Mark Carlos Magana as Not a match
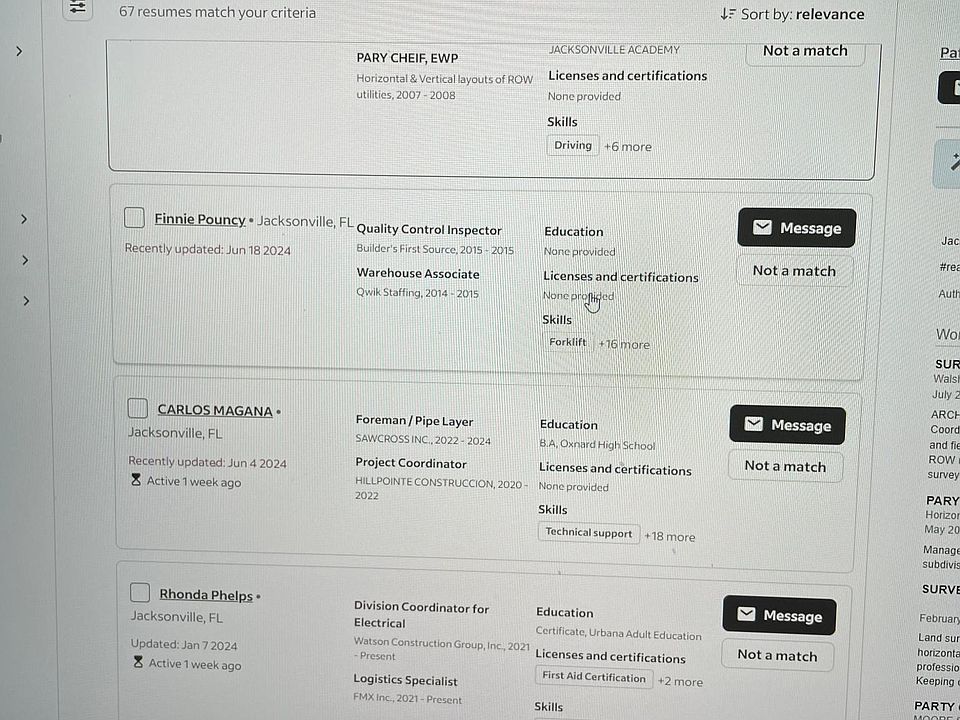Viewport: 960px width, 720px height. click(x=786, y=466)
